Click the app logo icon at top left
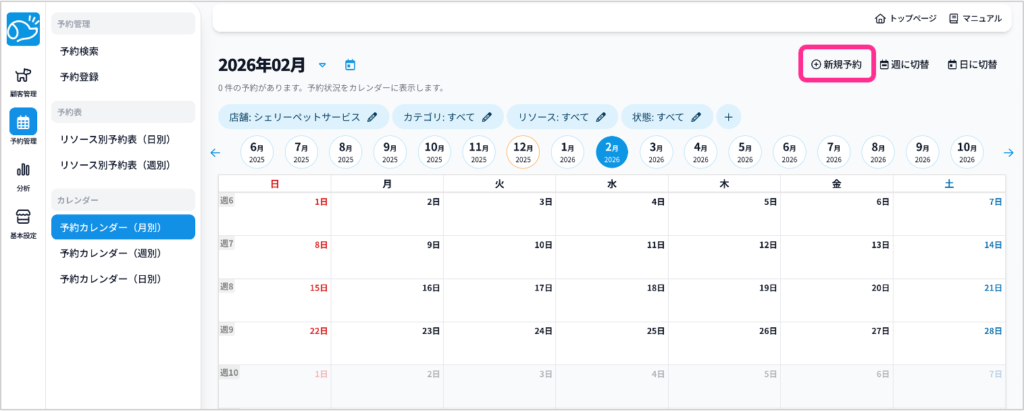 22,32
